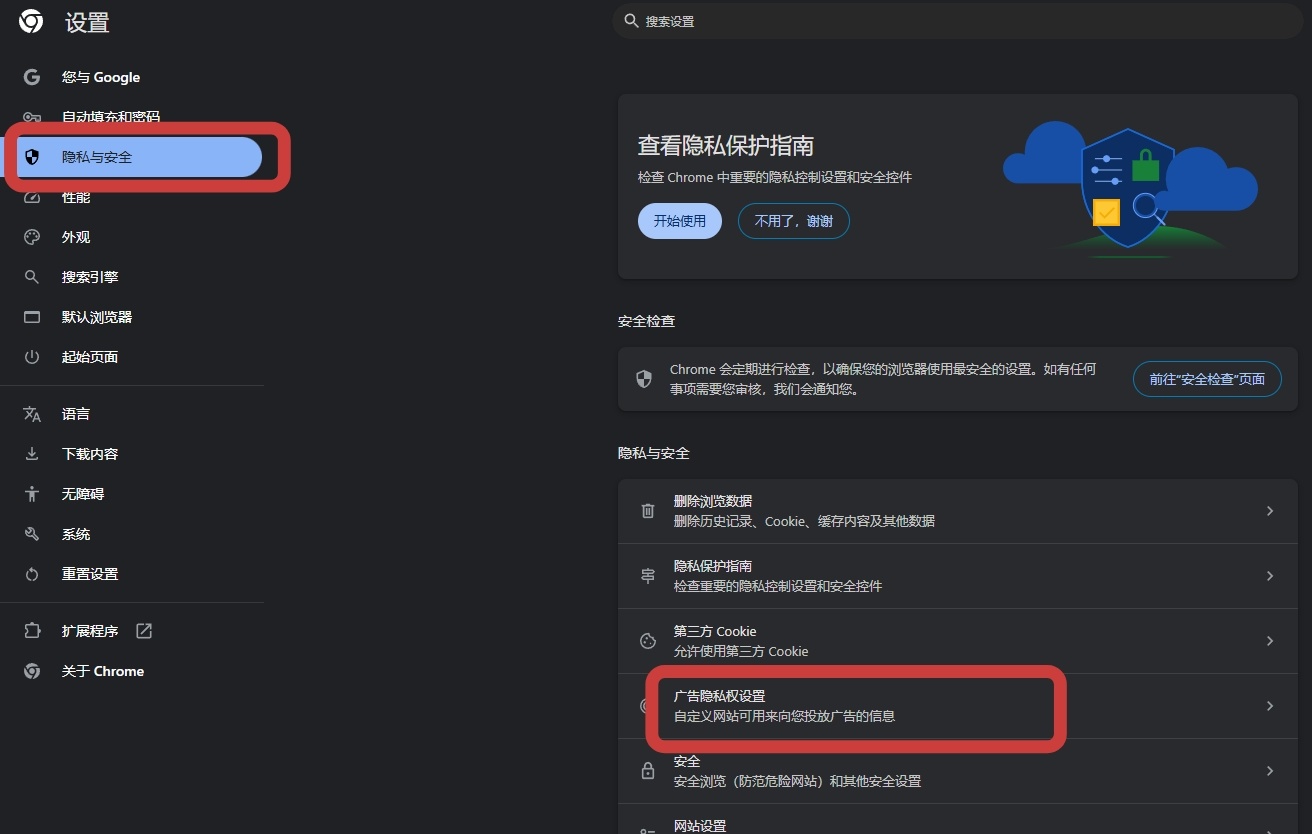Click the translate icon beside 语言

[32, 414]
